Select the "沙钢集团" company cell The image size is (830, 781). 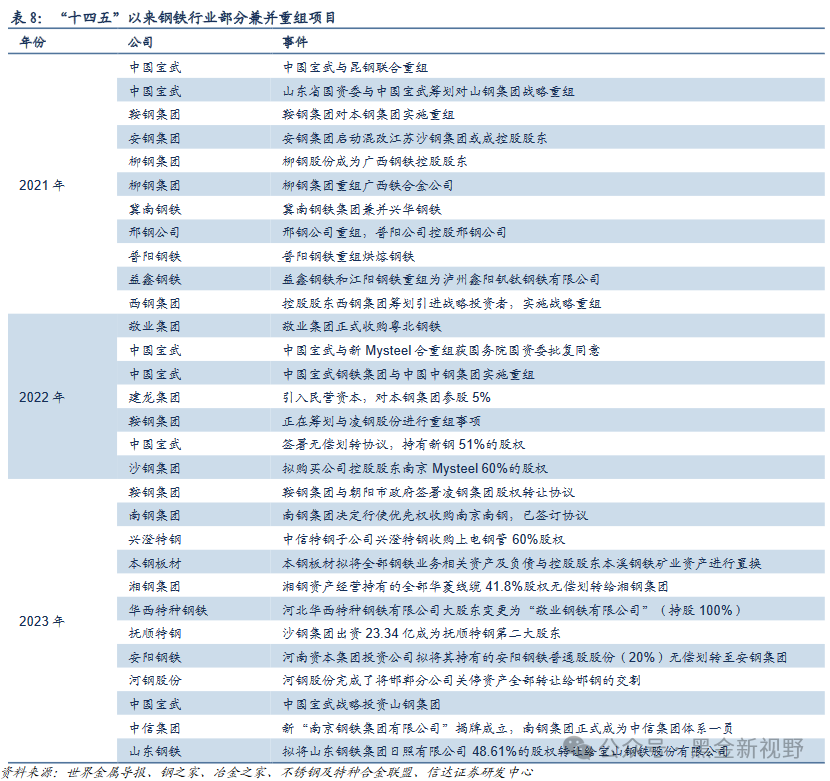click(x=155, y=468)
